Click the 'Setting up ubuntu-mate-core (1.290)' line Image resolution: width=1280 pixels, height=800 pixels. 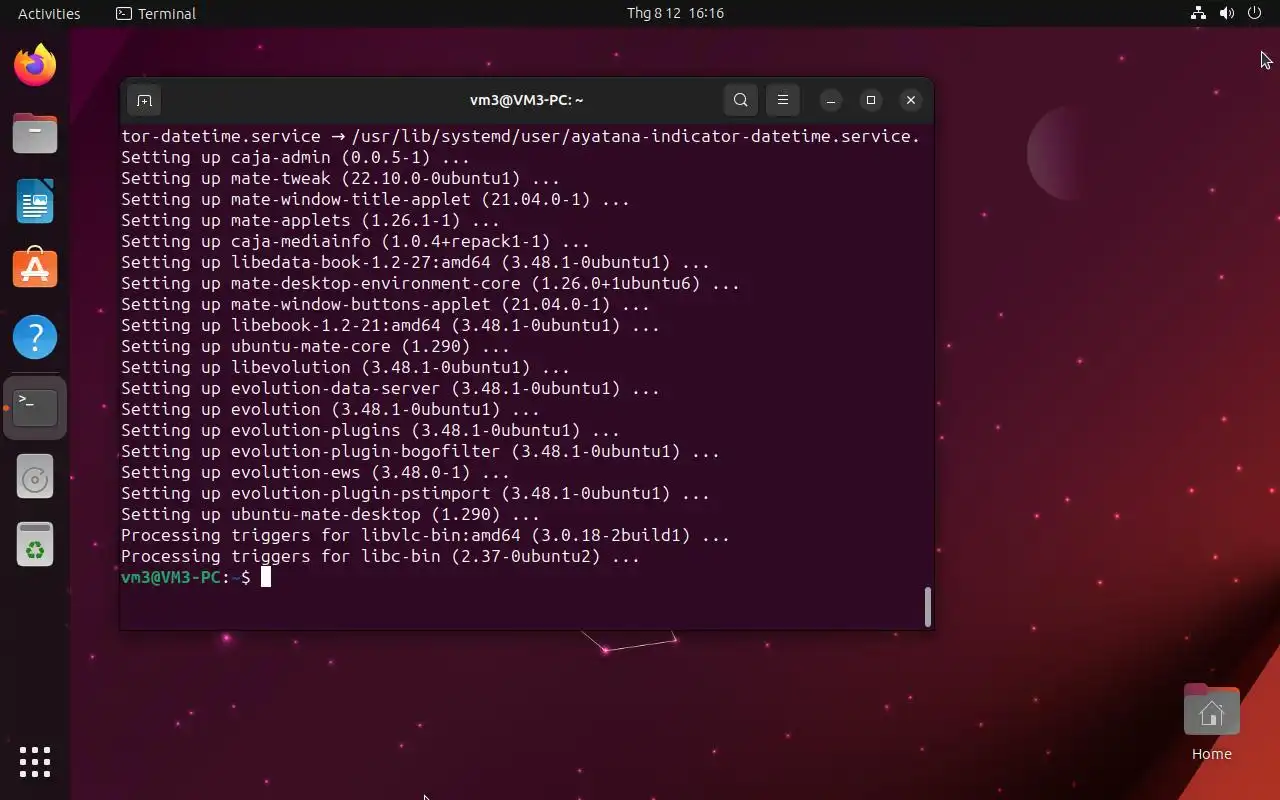(315, 346)
